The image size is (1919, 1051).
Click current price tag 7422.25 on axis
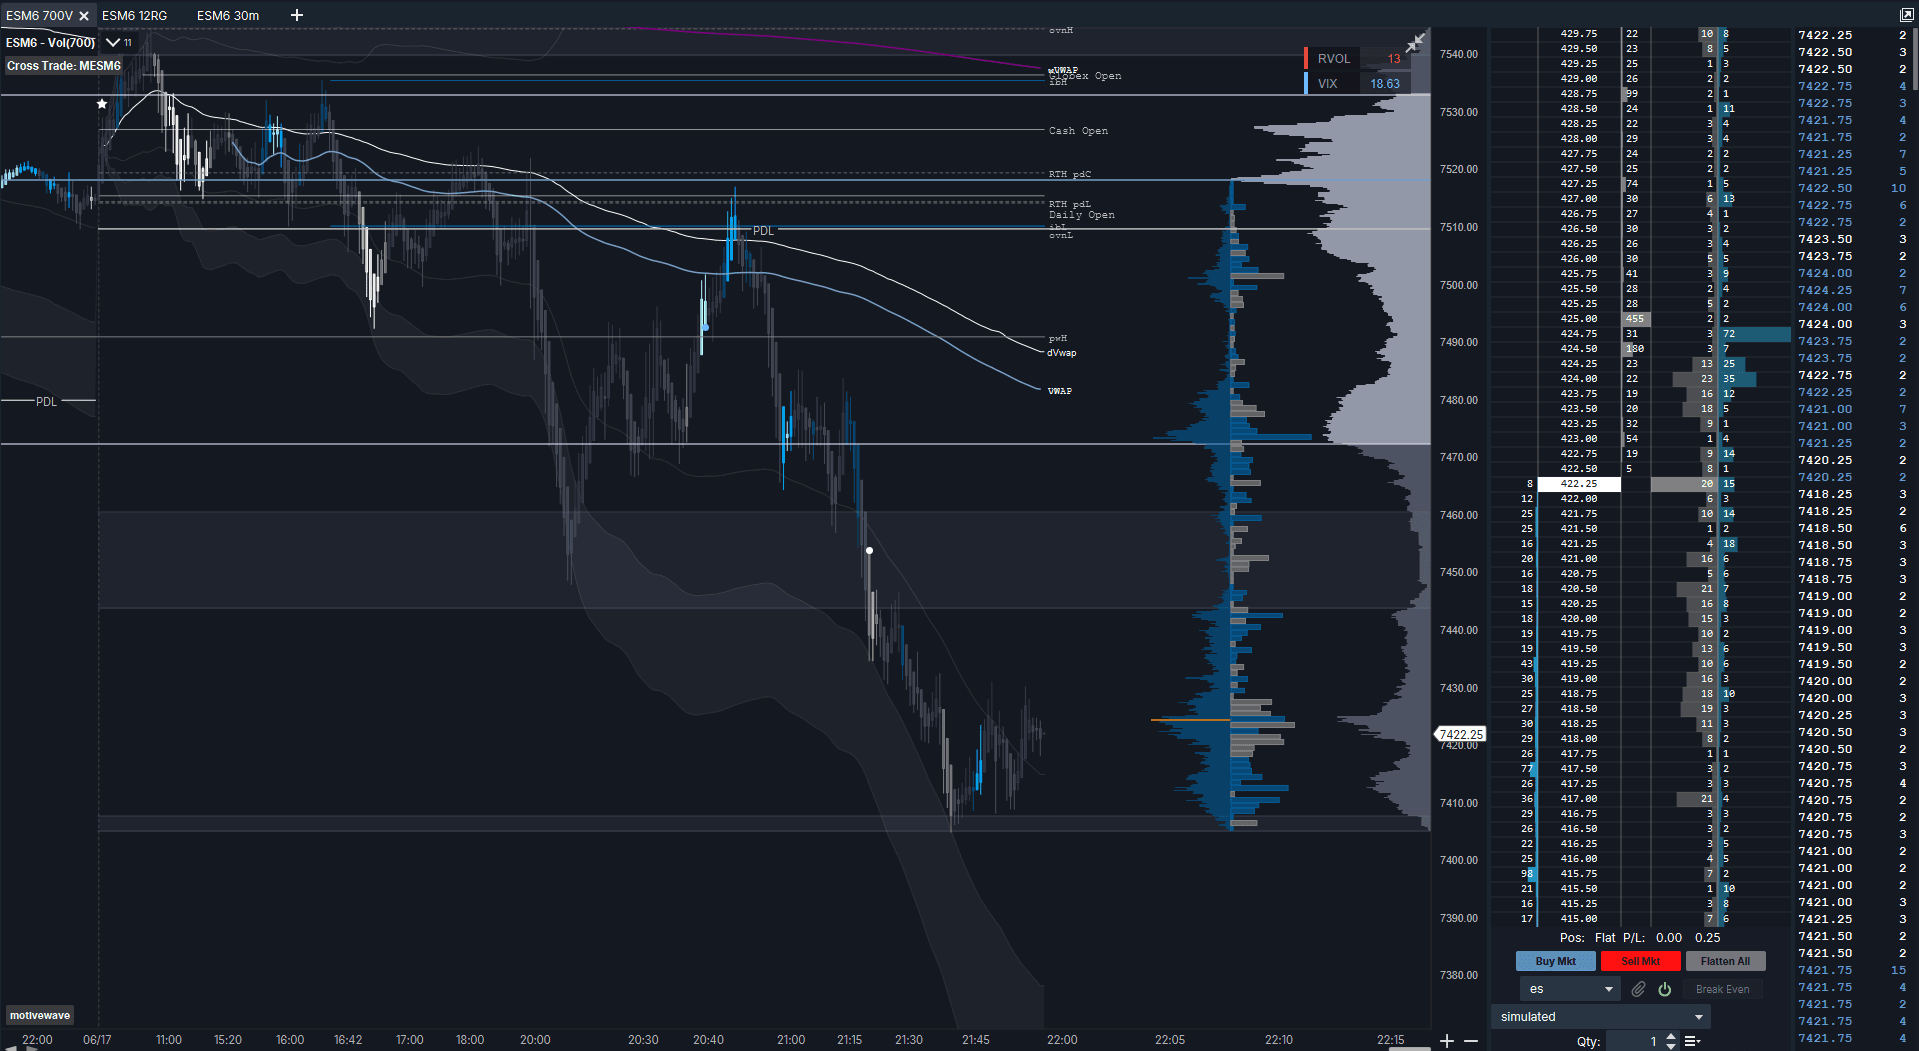(x=1461, y=734)
